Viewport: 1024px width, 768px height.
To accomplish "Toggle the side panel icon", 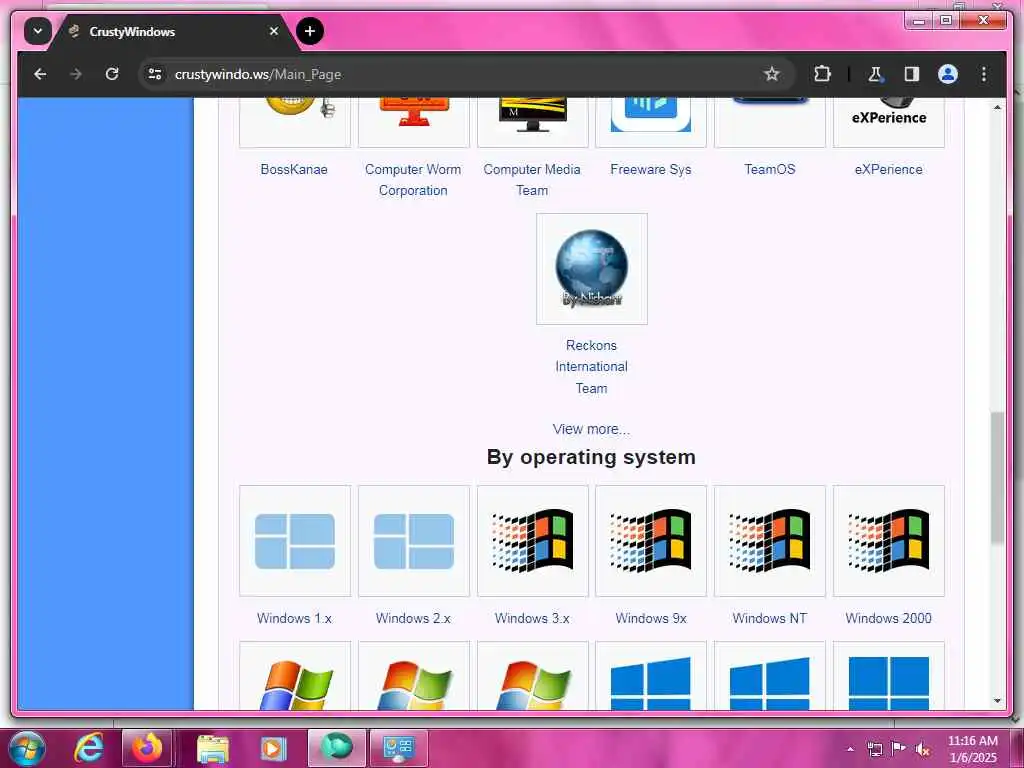I will [x=912, y=74].
